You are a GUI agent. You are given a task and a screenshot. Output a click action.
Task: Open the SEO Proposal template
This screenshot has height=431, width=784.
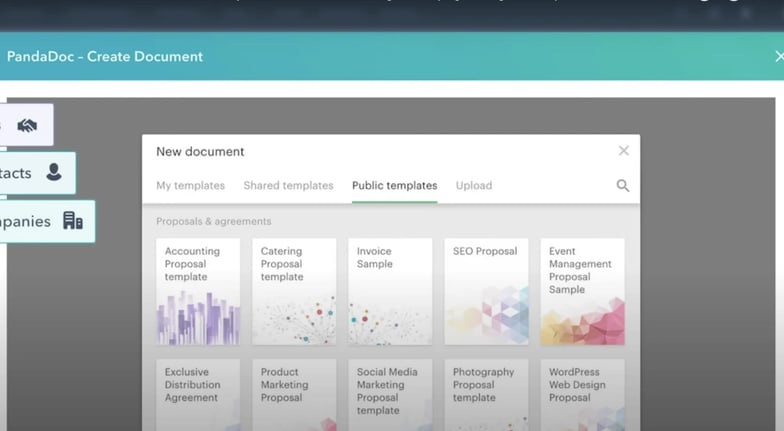click(486, 291)
